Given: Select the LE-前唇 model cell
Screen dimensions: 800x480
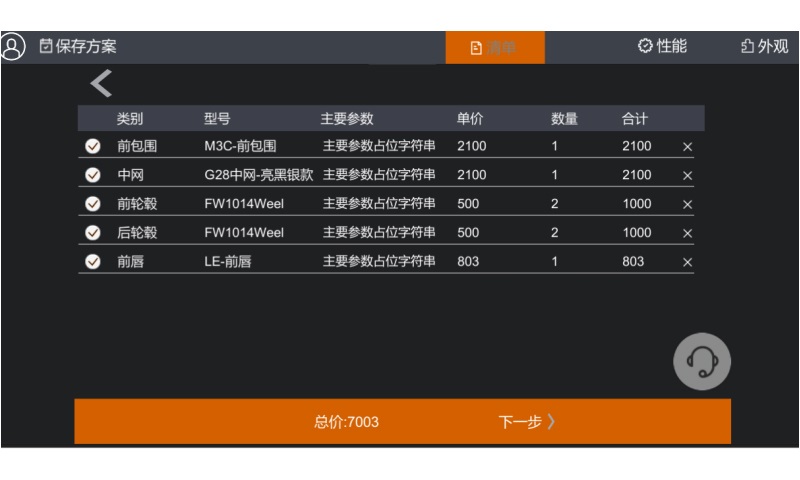Looking at the screenshot, I should pyautogui.click(x=228, y=262).
